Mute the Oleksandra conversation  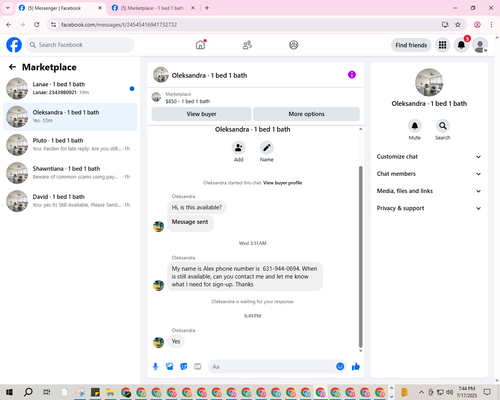coord(415,126)
